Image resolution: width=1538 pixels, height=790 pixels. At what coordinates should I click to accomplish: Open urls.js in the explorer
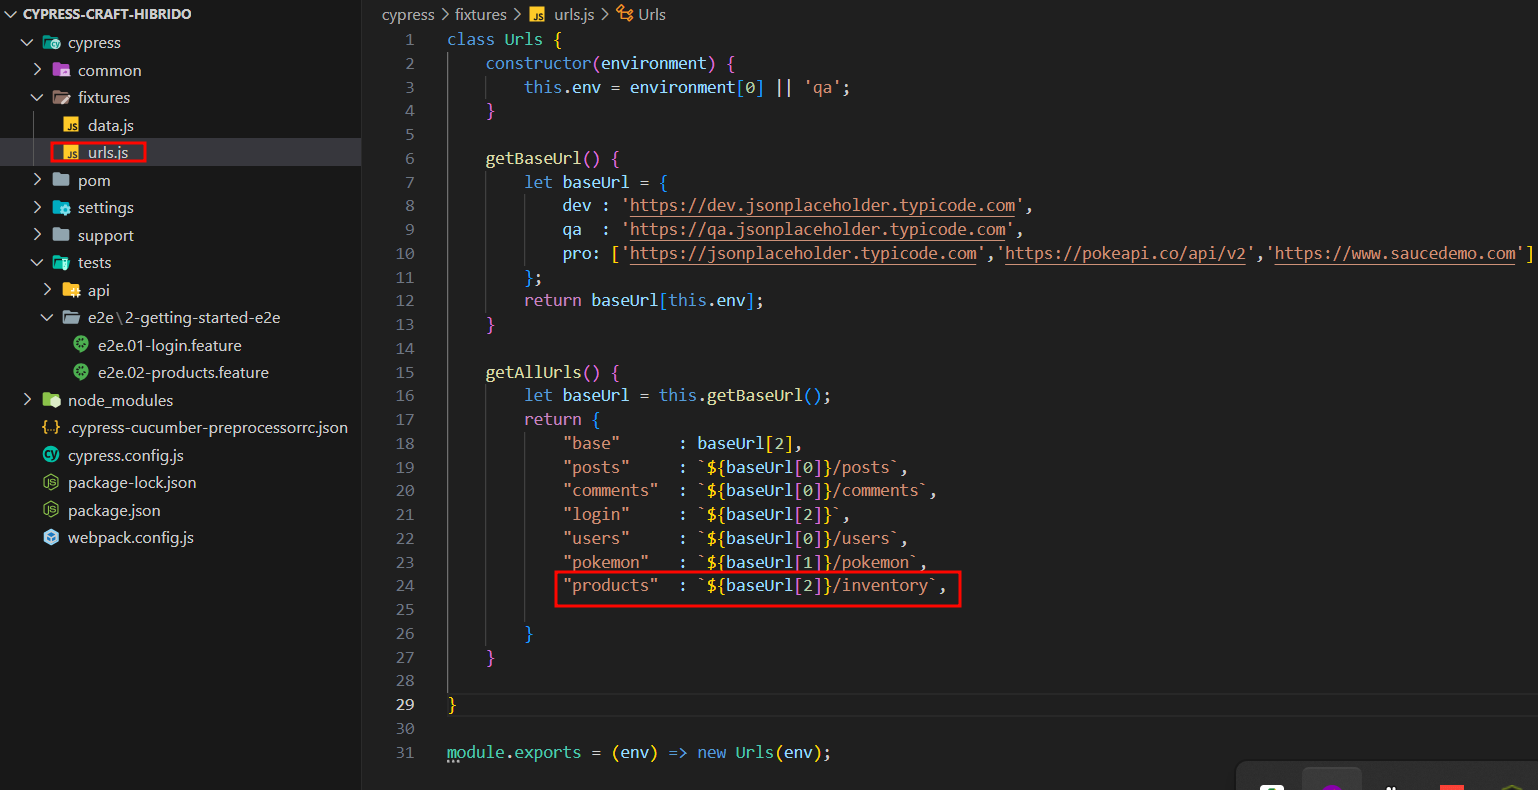click(108, 153)
